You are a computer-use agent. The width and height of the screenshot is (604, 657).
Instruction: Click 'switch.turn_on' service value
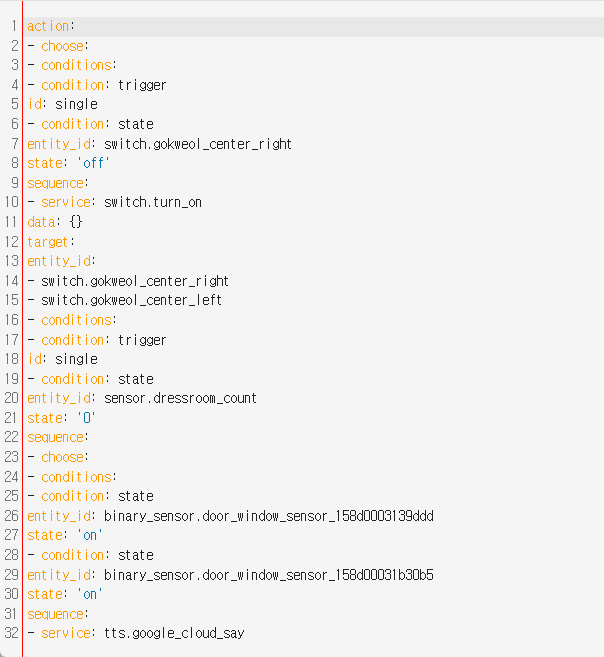(x=153, y=202)
